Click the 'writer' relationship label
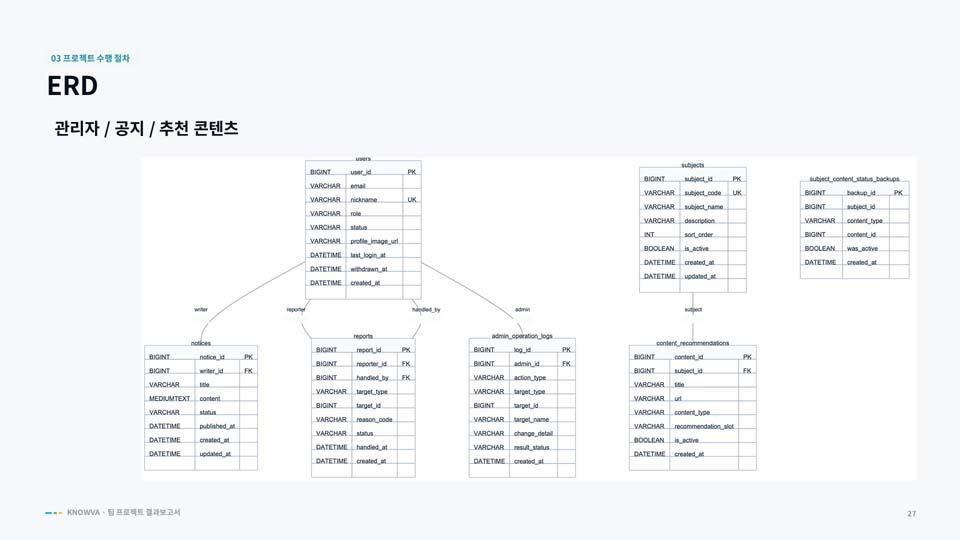 tap(201, 310)
